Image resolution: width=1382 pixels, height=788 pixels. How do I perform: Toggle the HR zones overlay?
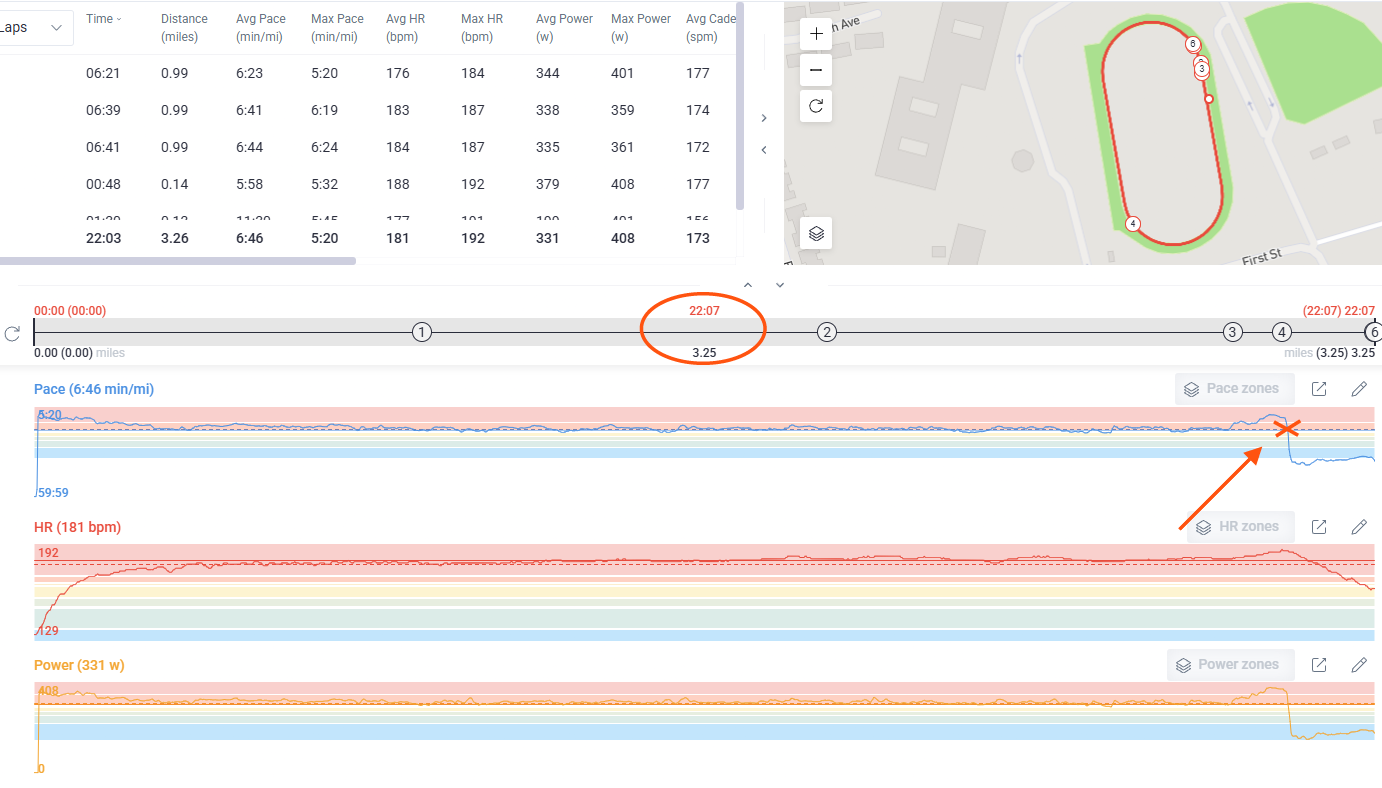click(1240, 526)
